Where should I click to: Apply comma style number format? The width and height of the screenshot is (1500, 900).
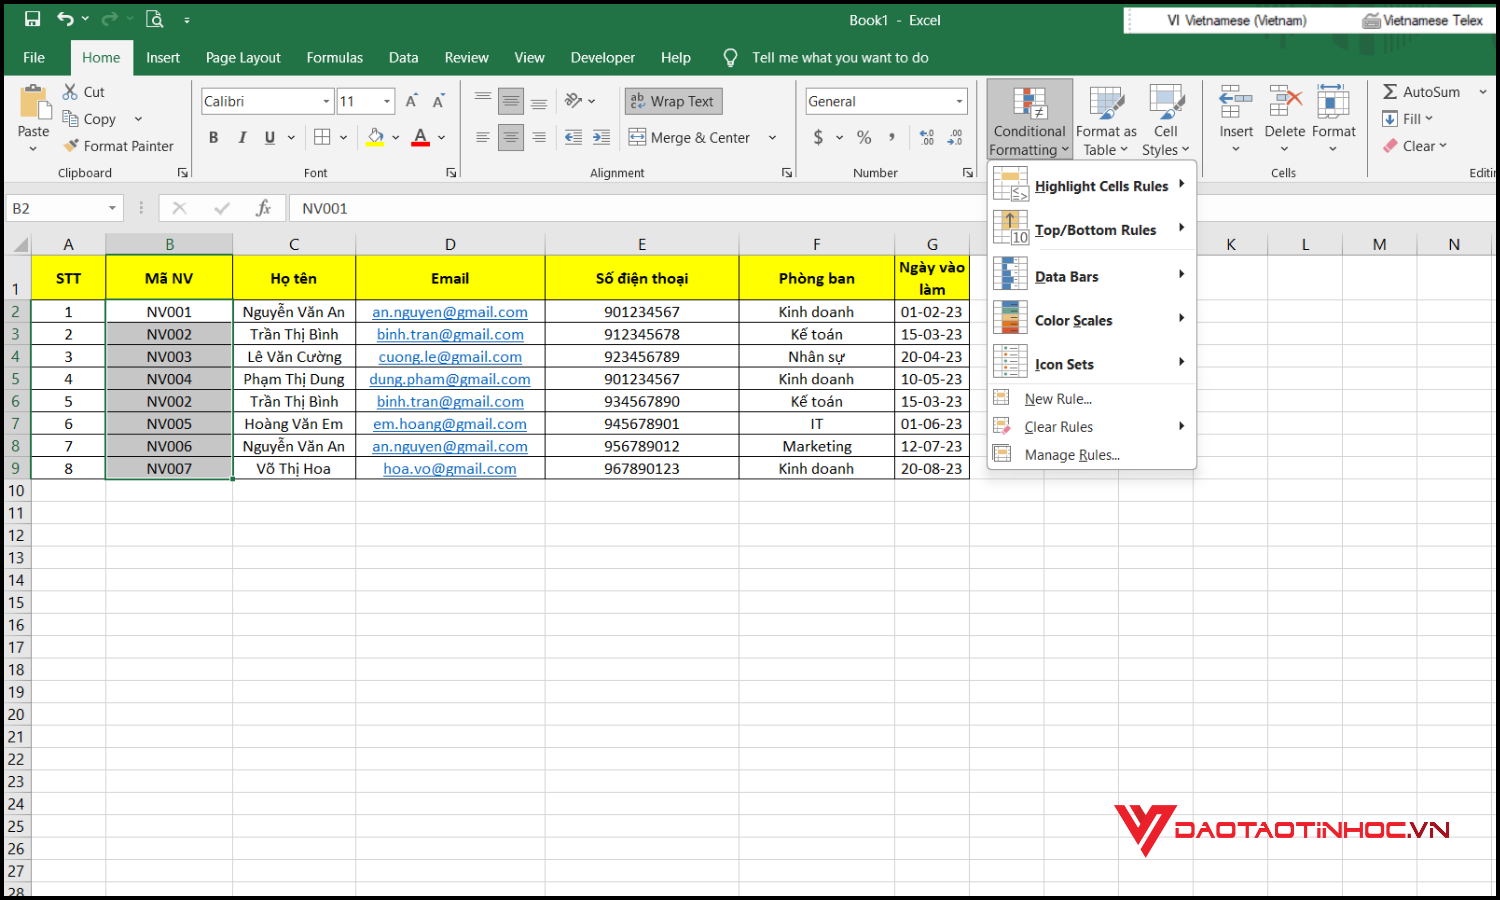pos(891,137)
